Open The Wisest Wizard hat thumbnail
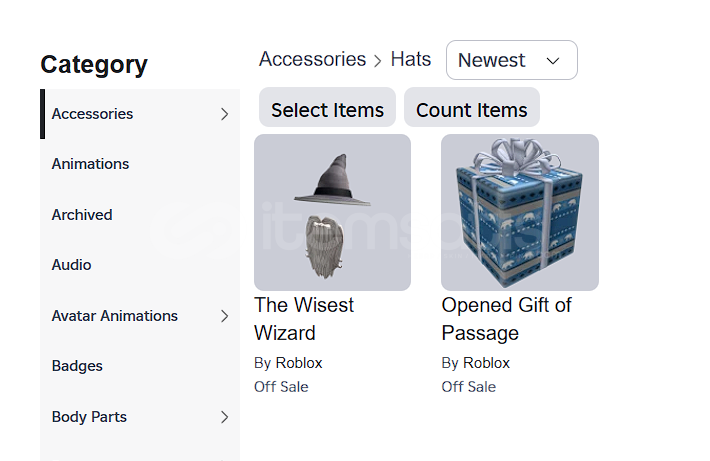 coord(332,212)
